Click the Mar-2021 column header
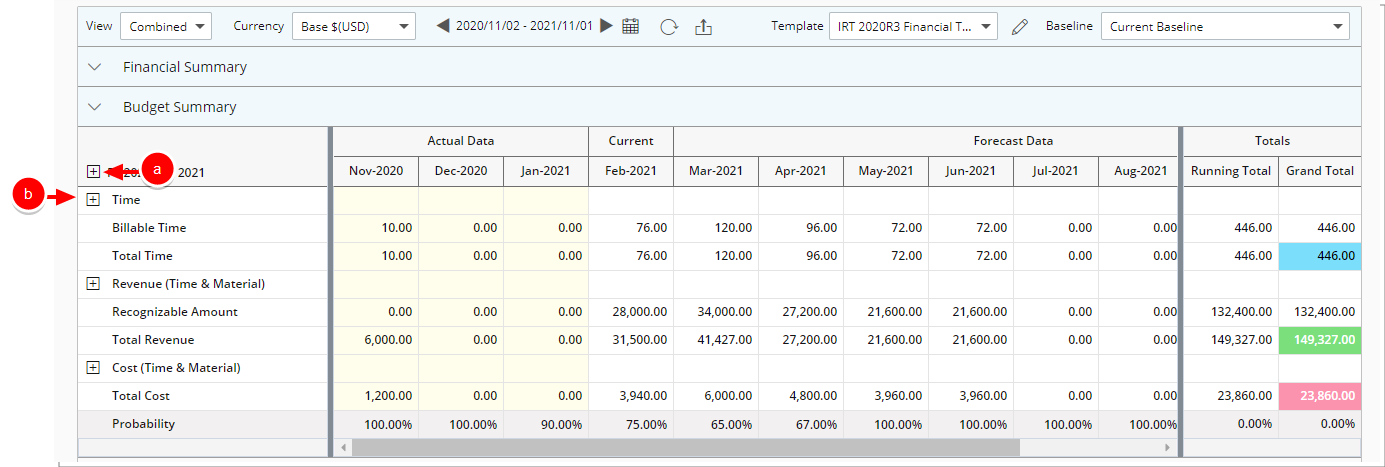1385x467 pixels. (x=716, y=171)
